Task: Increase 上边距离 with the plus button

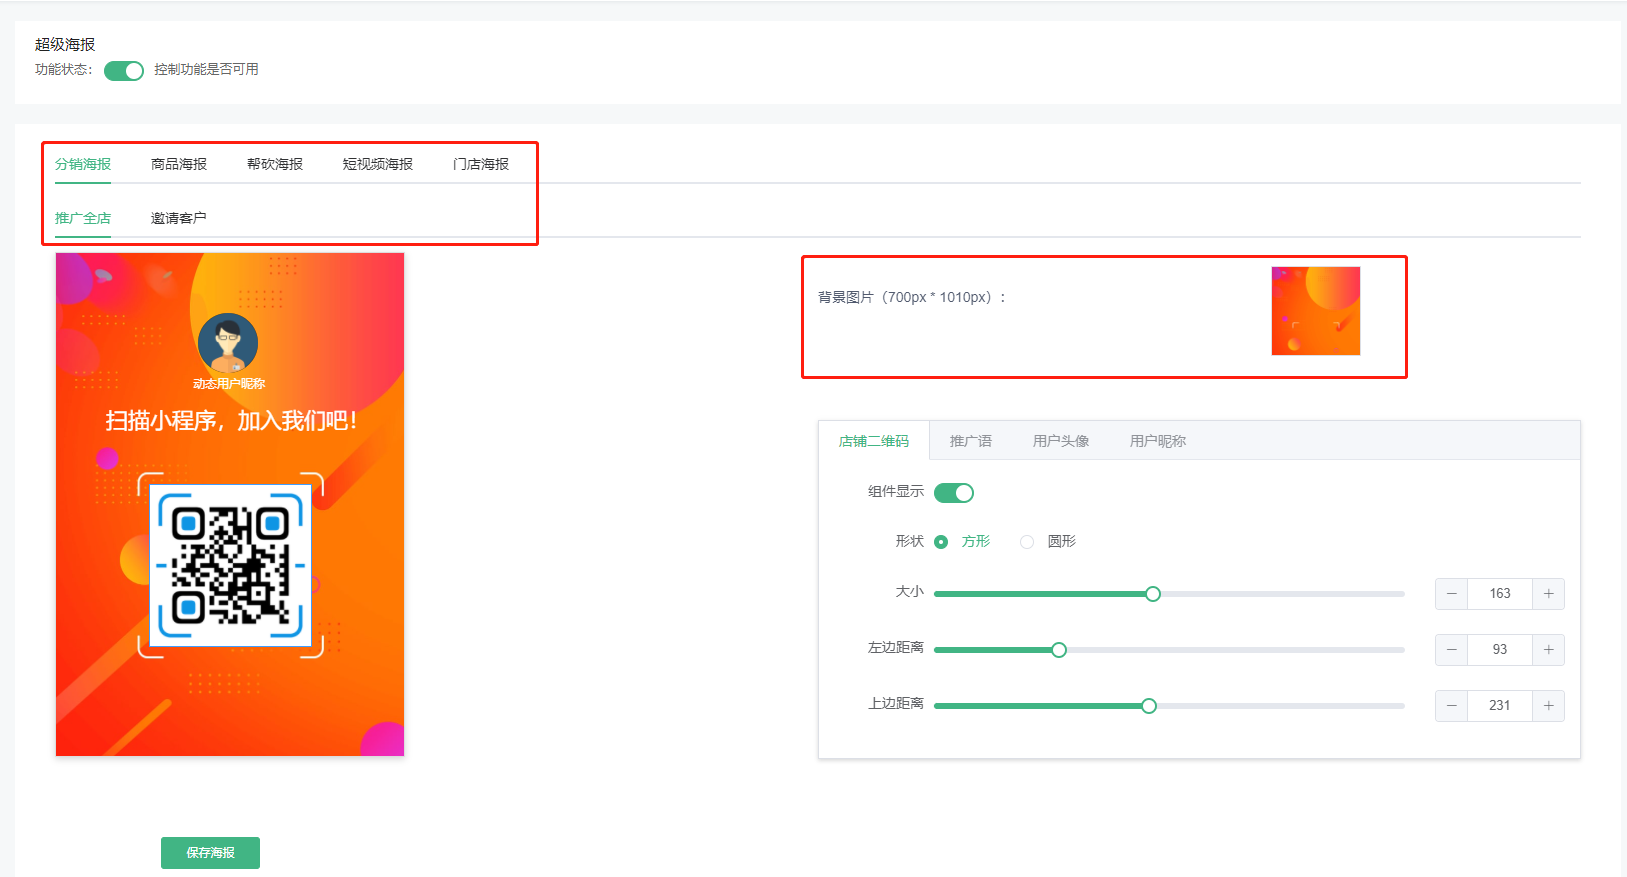Action: click(1548, 706)
